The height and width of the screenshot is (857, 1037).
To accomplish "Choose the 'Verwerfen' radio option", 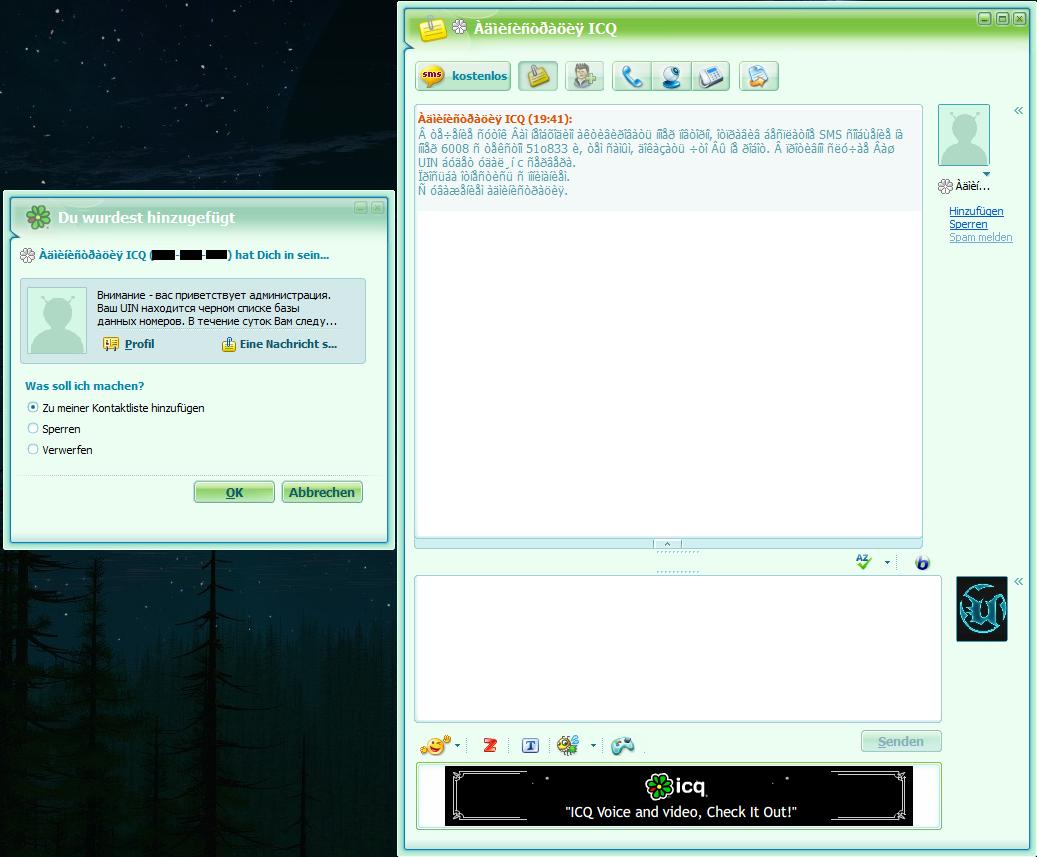I will point(33,450).
